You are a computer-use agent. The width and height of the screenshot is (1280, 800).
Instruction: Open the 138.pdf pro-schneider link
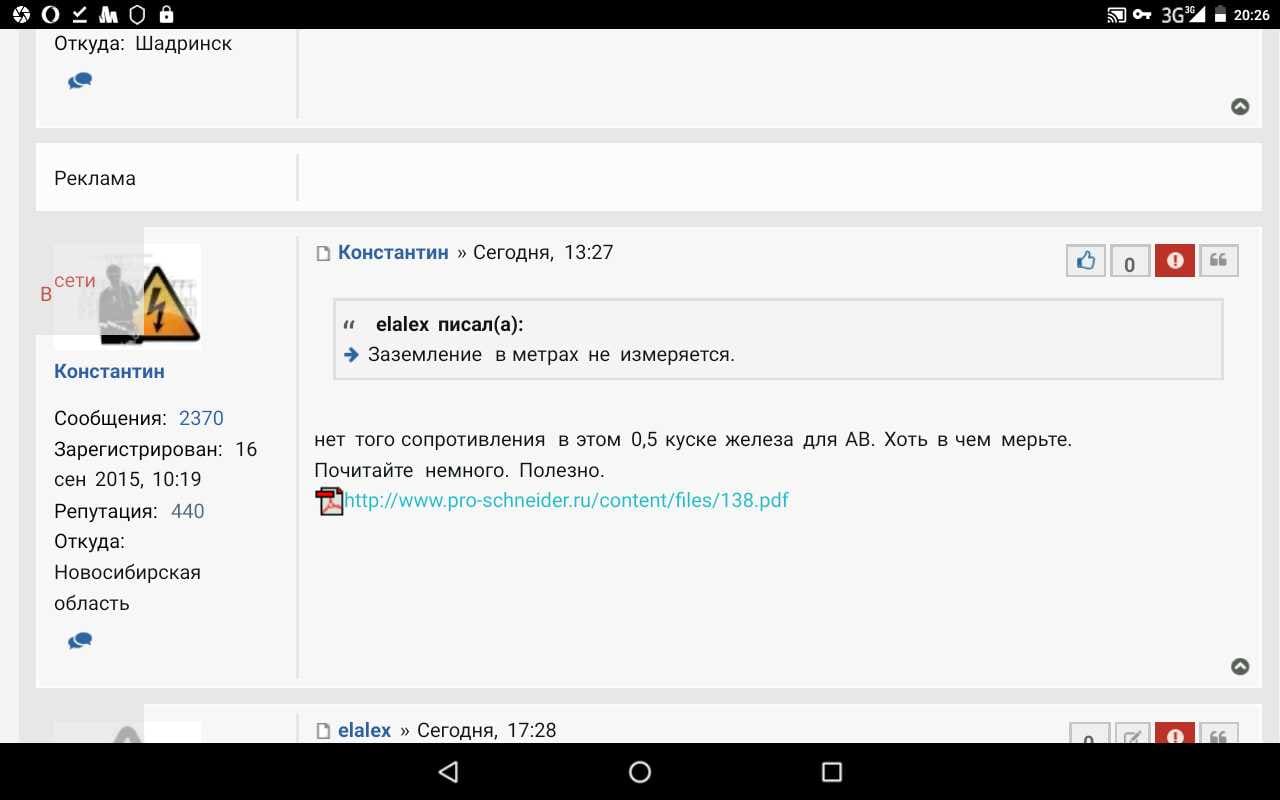pyautogui.click(x=566, y=500)
